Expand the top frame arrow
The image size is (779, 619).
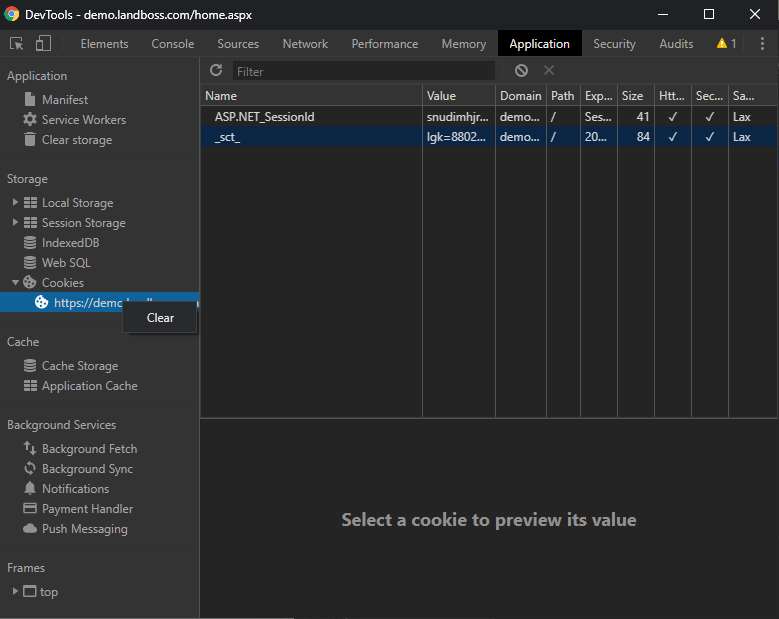[x=15, y=591]
